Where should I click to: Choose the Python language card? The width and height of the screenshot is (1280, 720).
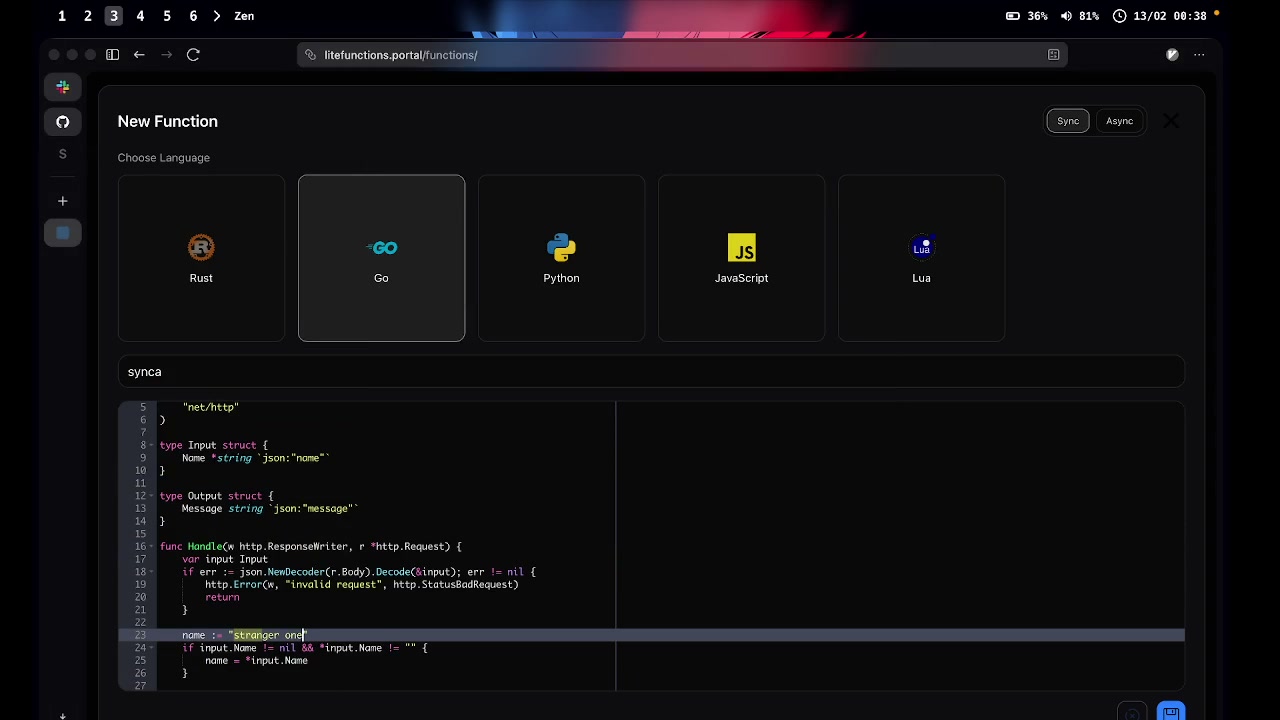click(561, 258)
